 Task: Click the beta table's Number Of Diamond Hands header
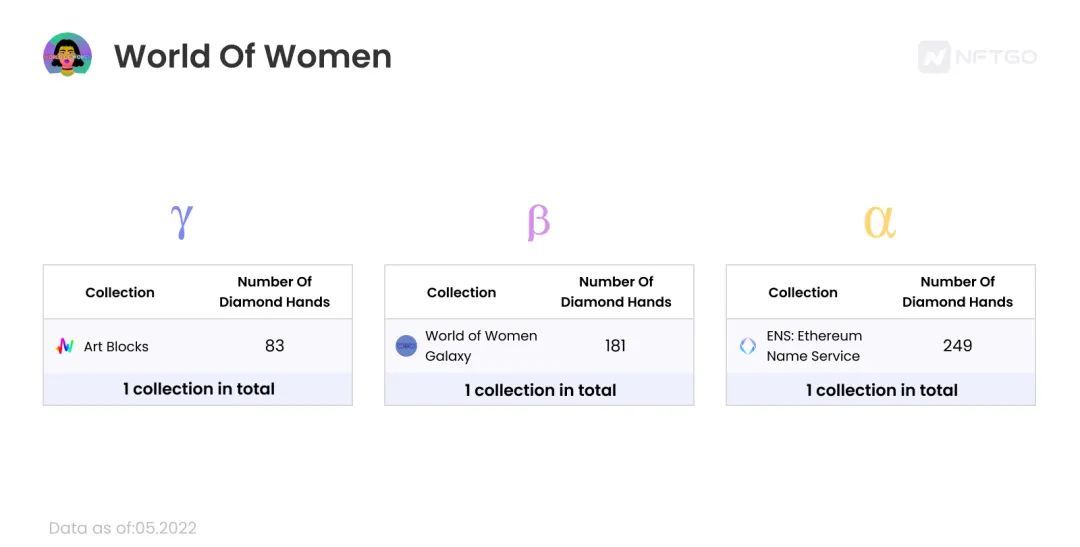[616, 291]
